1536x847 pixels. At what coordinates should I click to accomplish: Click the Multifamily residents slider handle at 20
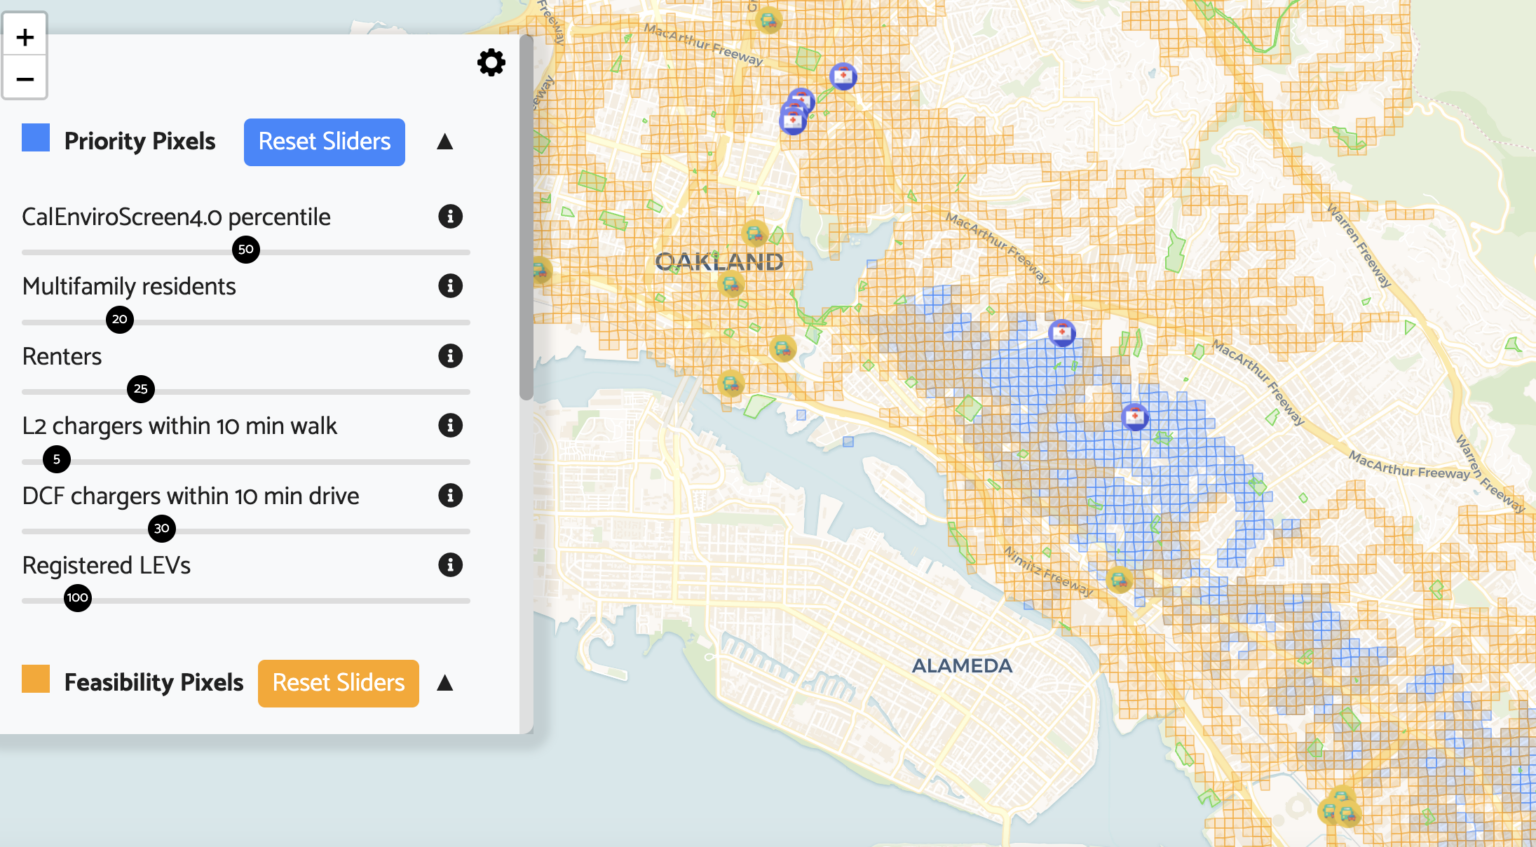(x=120, y=320)
